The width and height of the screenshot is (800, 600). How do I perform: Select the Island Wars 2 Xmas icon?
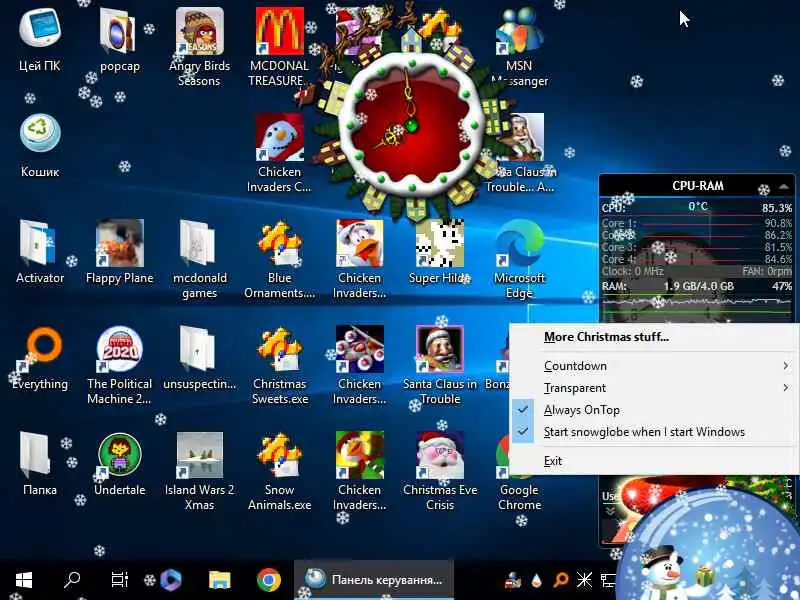(x=199, y=455)
